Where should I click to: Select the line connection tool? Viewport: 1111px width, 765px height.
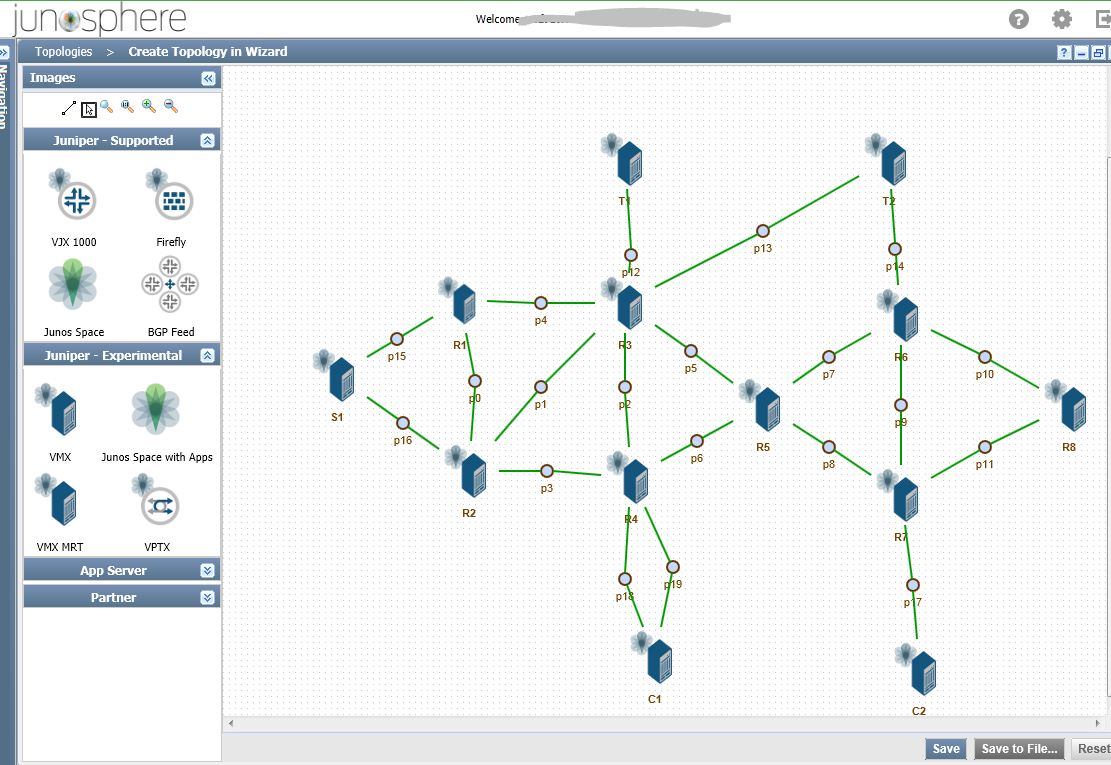click(x=69, y=108)
